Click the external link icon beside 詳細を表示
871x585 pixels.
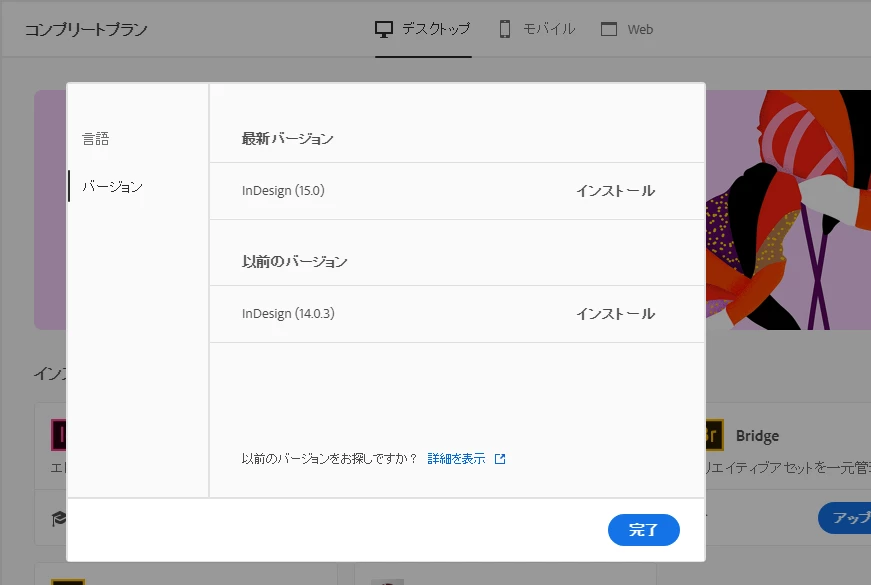(500, 459)
